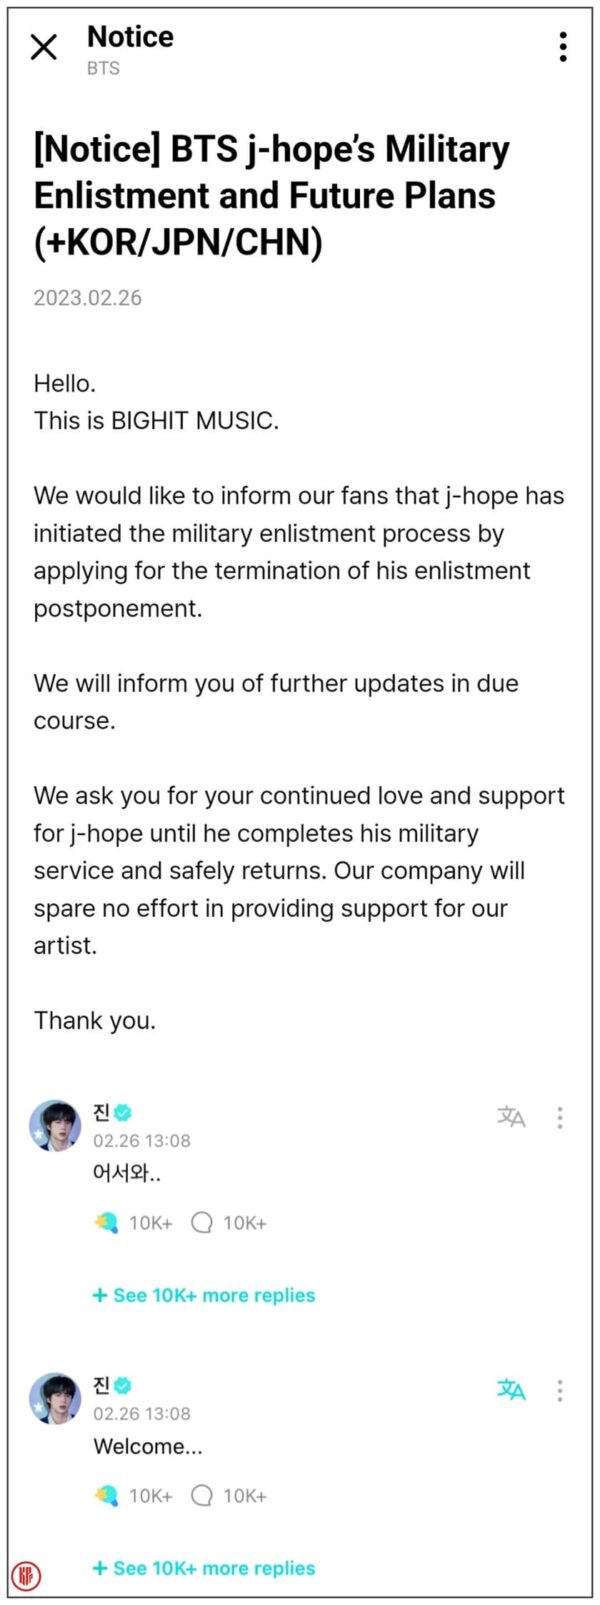Screen dimensions: 600x1605
Task: Expand See 10K+ more replies under Welcome comment
Action: point(204,1568)
